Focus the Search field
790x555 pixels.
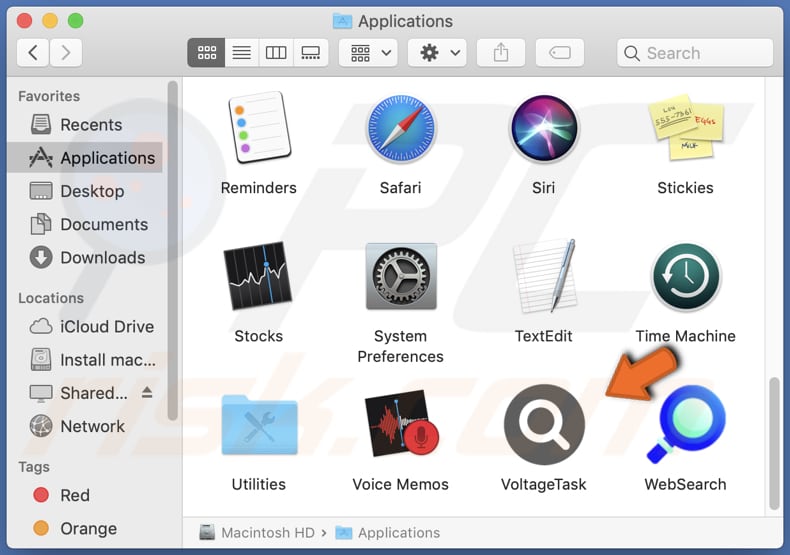(x=695, y=52)
